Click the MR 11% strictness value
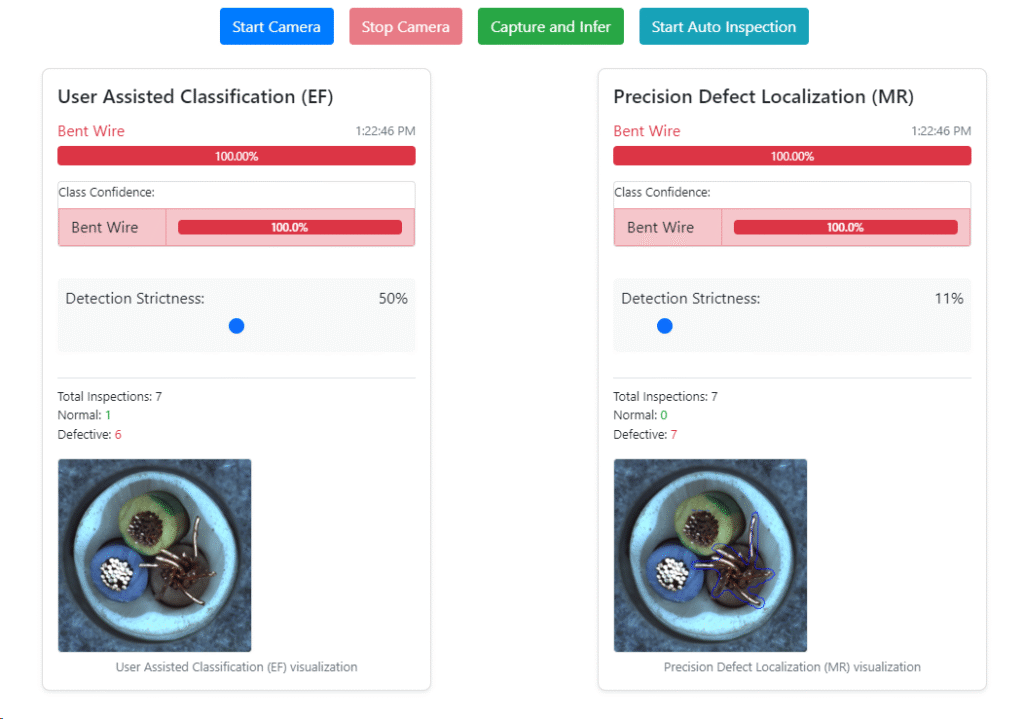Screen dimensions: 1024x719 (x=949, y=299)
